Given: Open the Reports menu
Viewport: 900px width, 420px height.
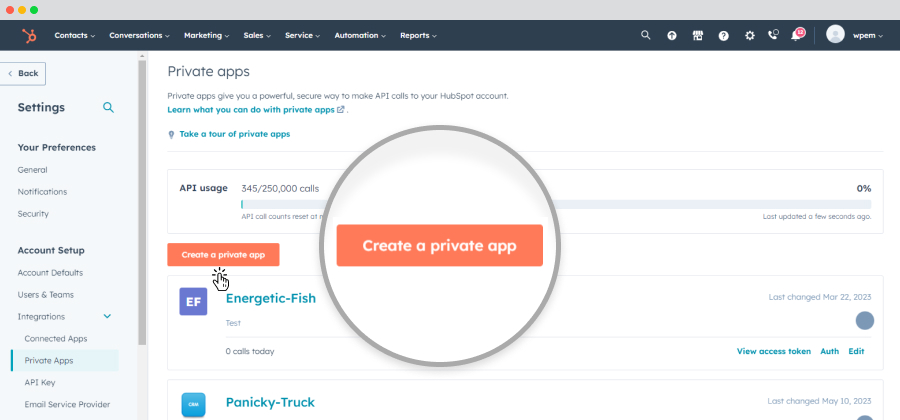Looking at the screenshot, I should coord(418,36).
